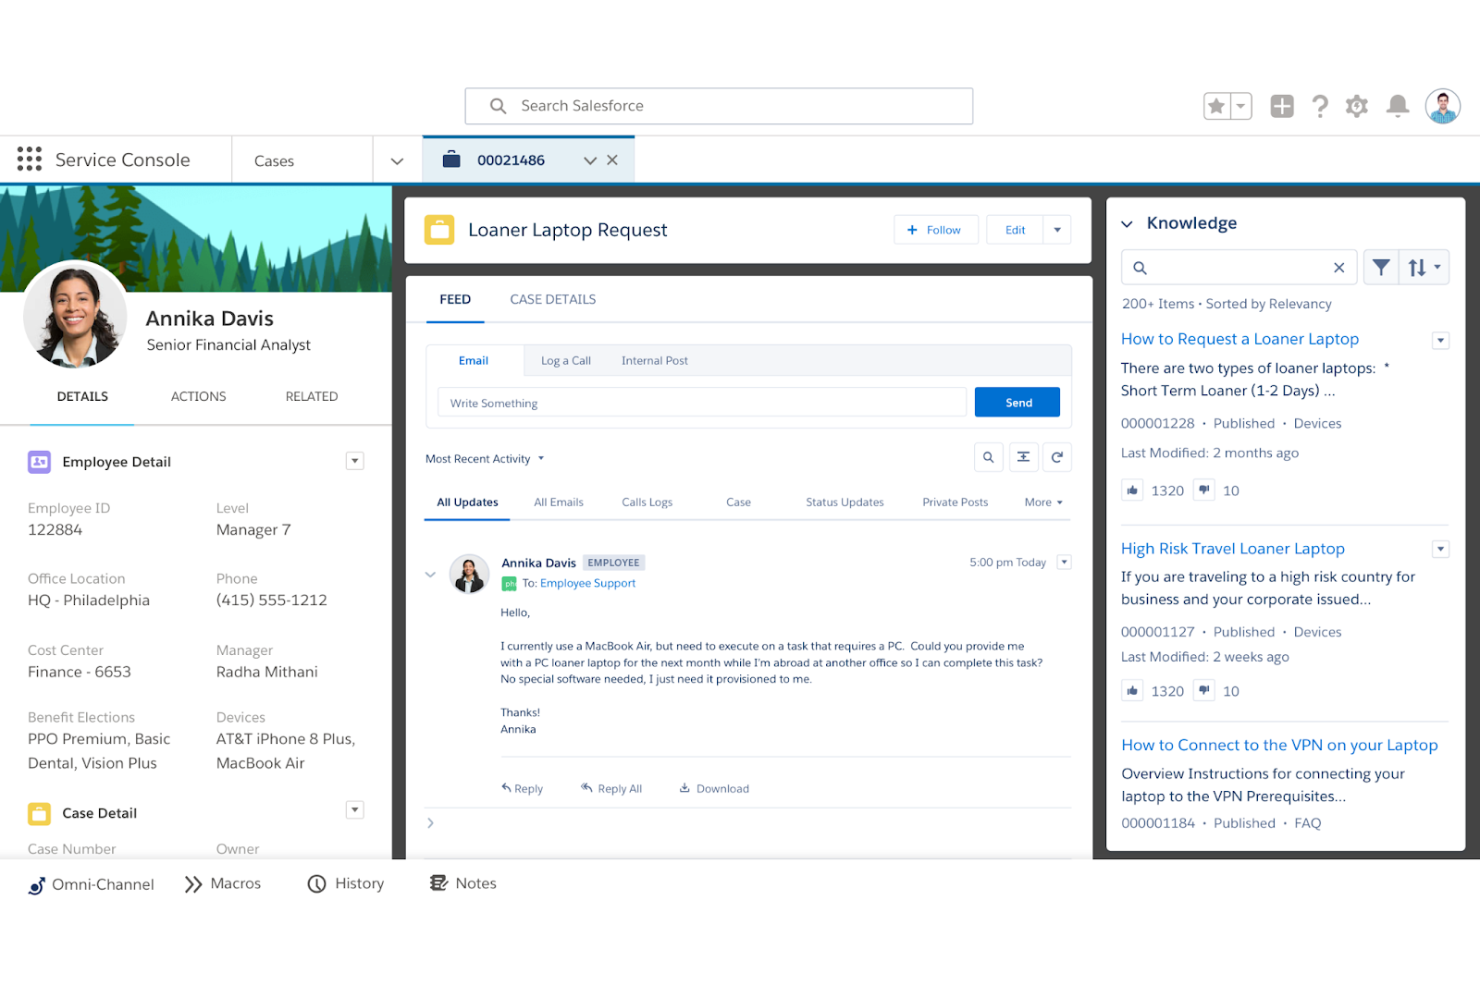This screenshot has height=987, width=1480.
Task: Search within the feed using the magnifier icon
Action: point(988,457)
